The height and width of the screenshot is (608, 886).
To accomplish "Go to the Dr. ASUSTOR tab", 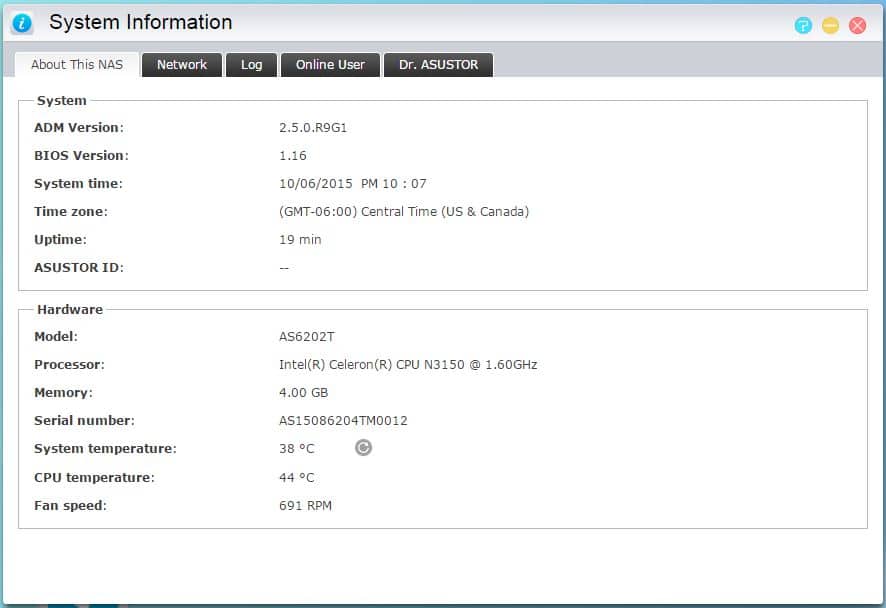I will pyautogui.click(x=438, y=65).
